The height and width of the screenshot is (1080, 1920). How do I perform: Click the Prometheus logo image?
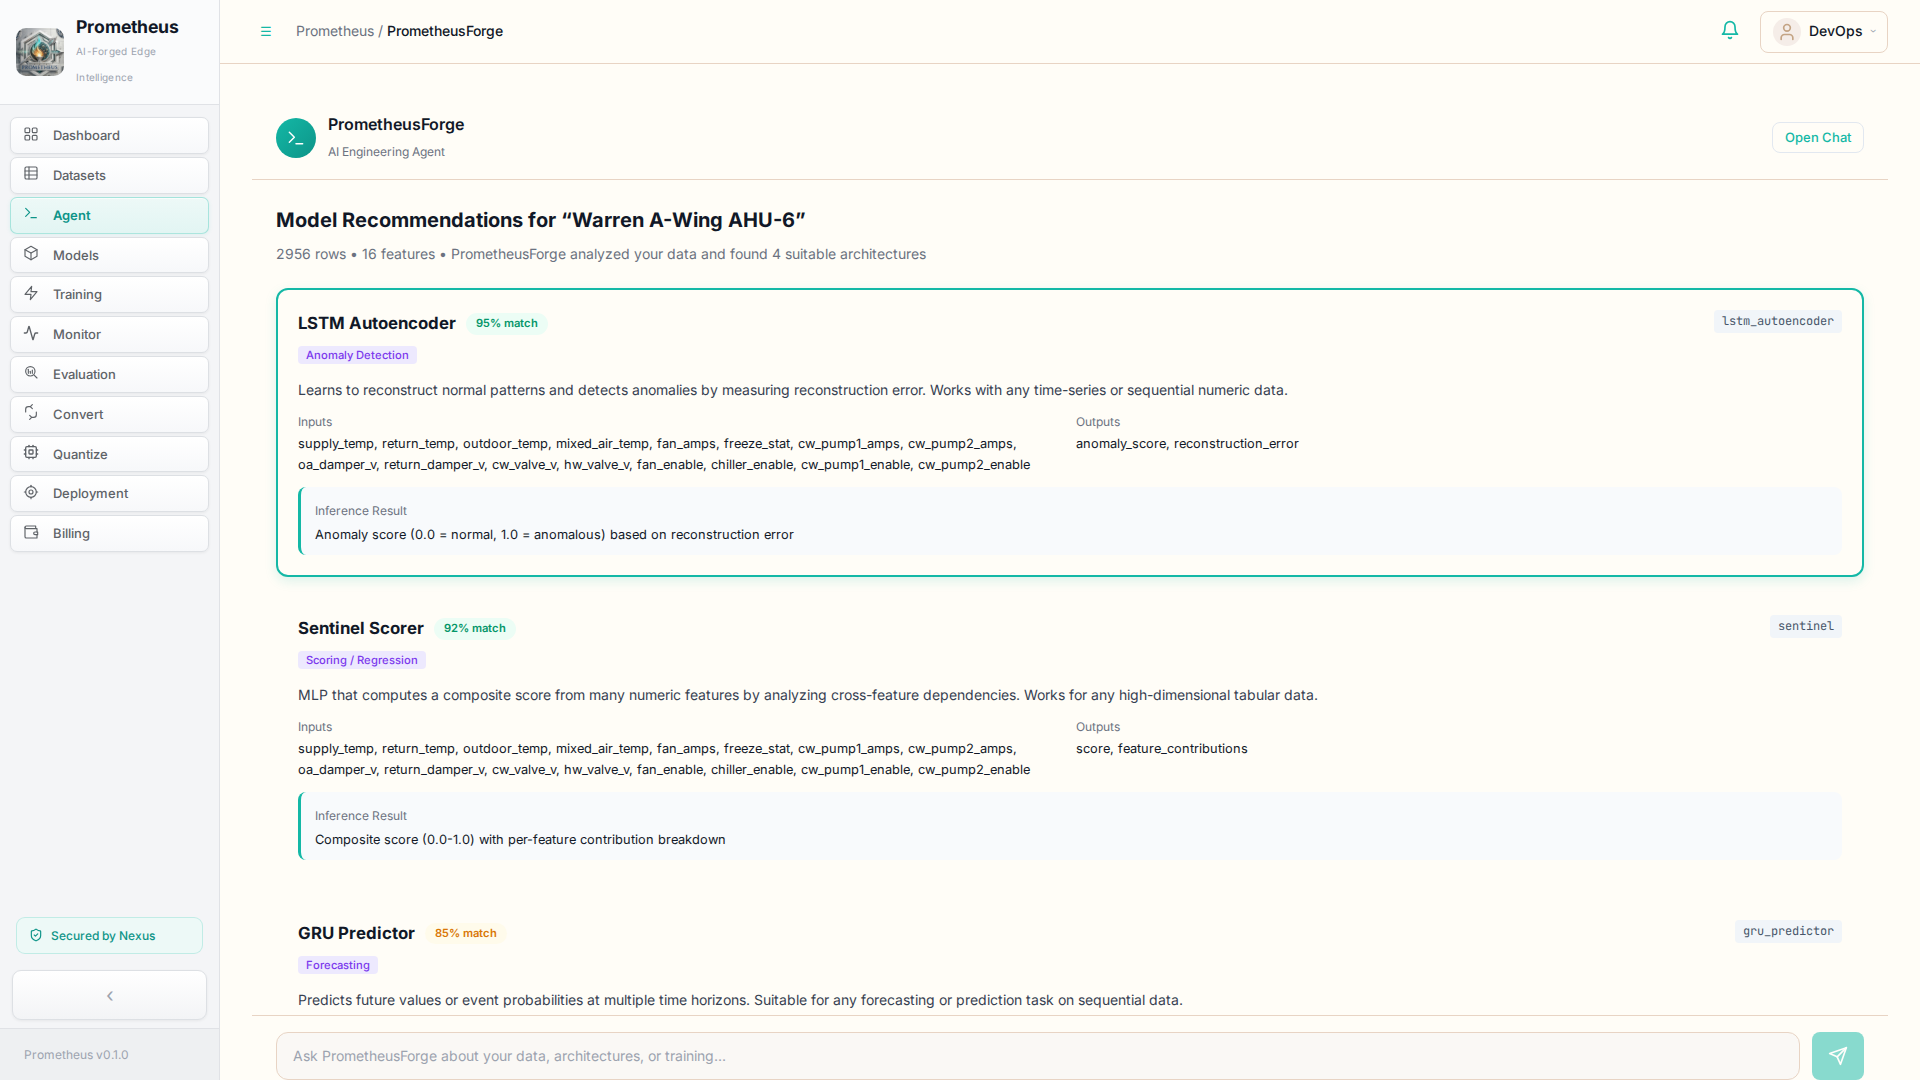click(40, 51)
